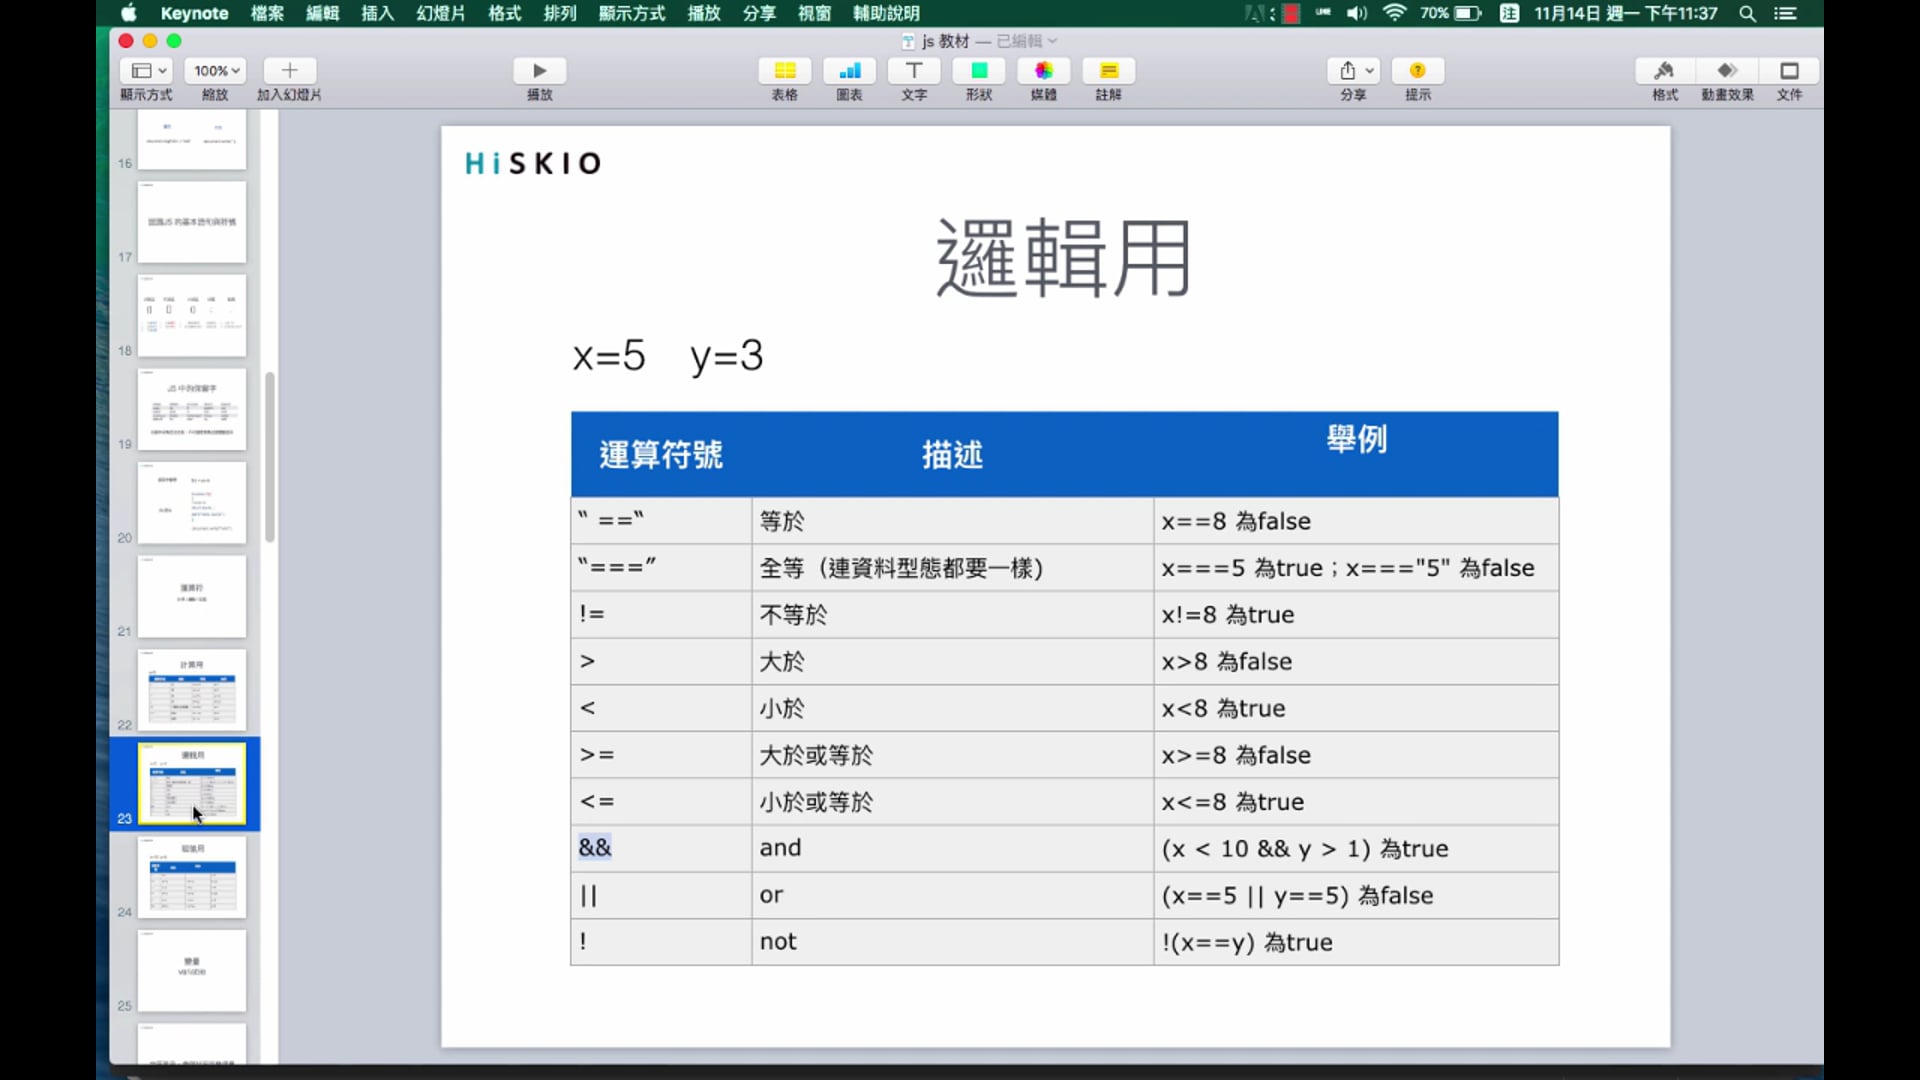Open the Shape insertion tool
The width and height of the screenshot is (1920, 1080).
pyautogui.click(x=979, y=71)
